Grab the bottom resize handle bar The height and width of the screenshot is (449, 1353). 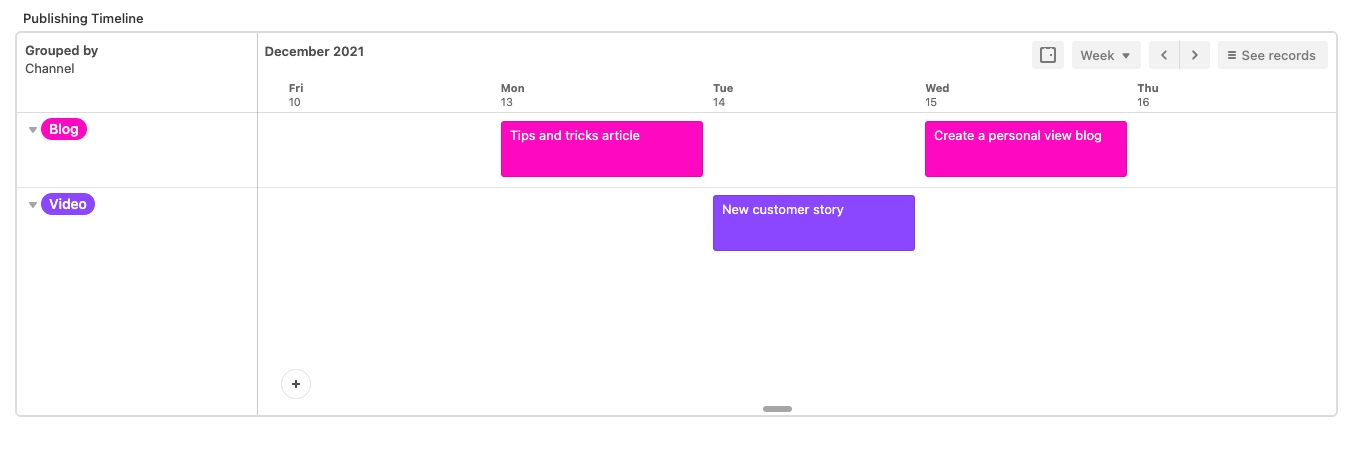777,409
